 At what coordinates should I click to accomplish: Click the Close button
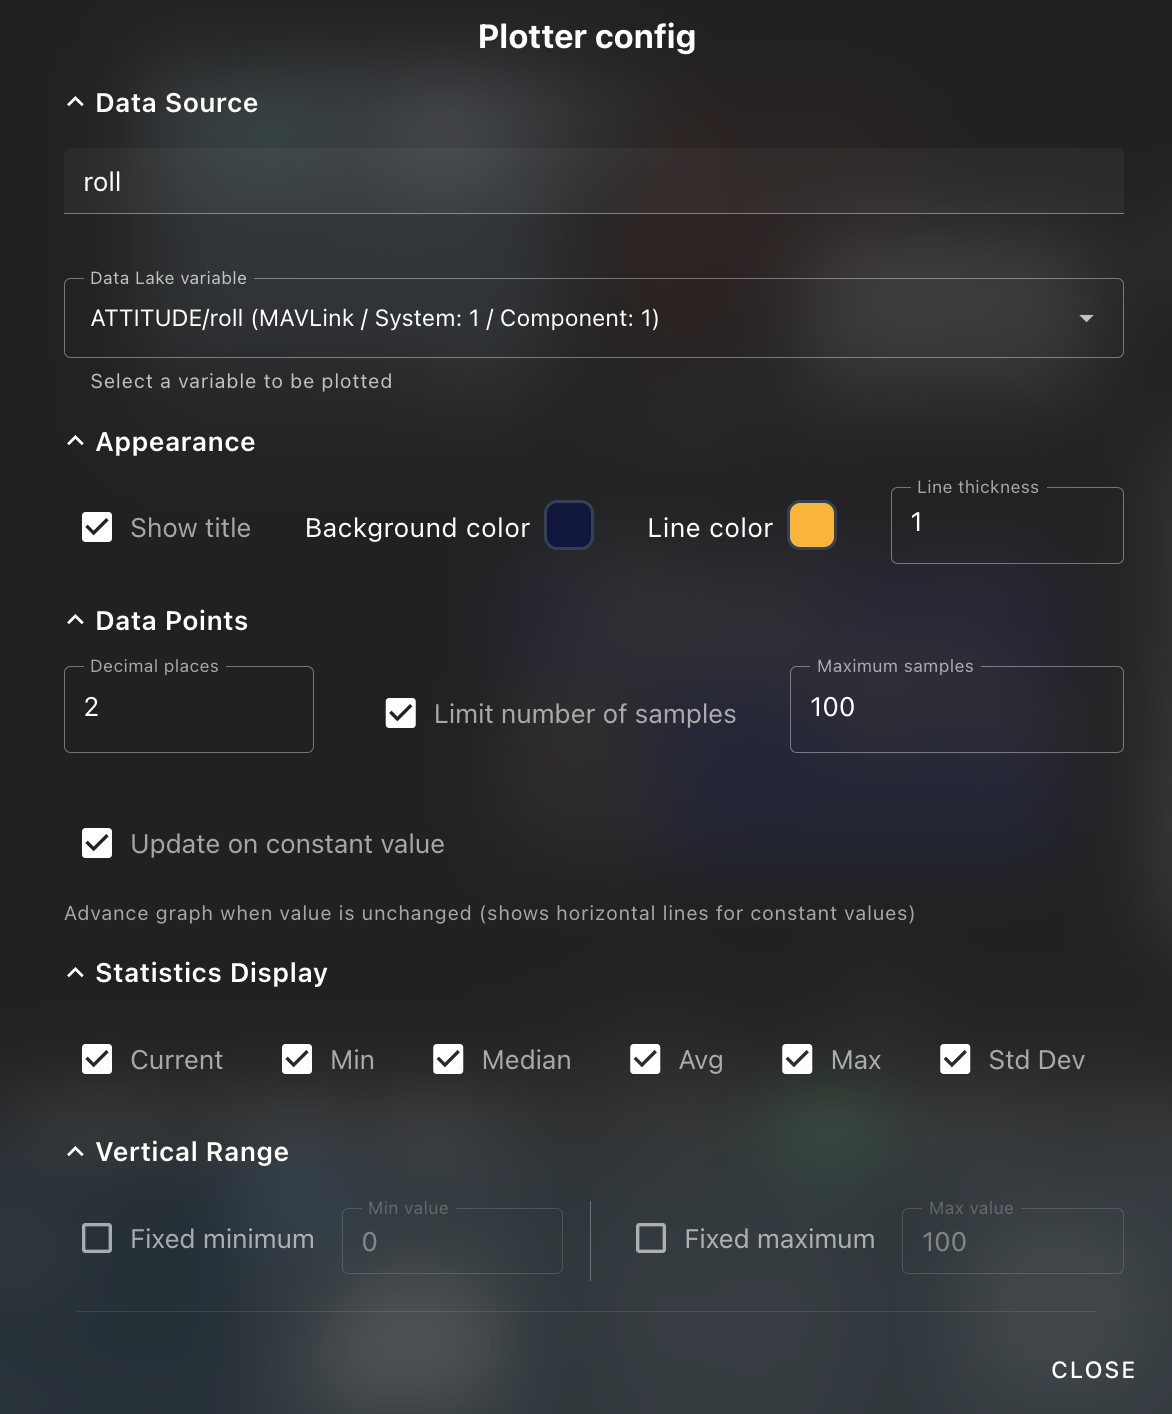pyautogui.click(x=1093, y=1370)
